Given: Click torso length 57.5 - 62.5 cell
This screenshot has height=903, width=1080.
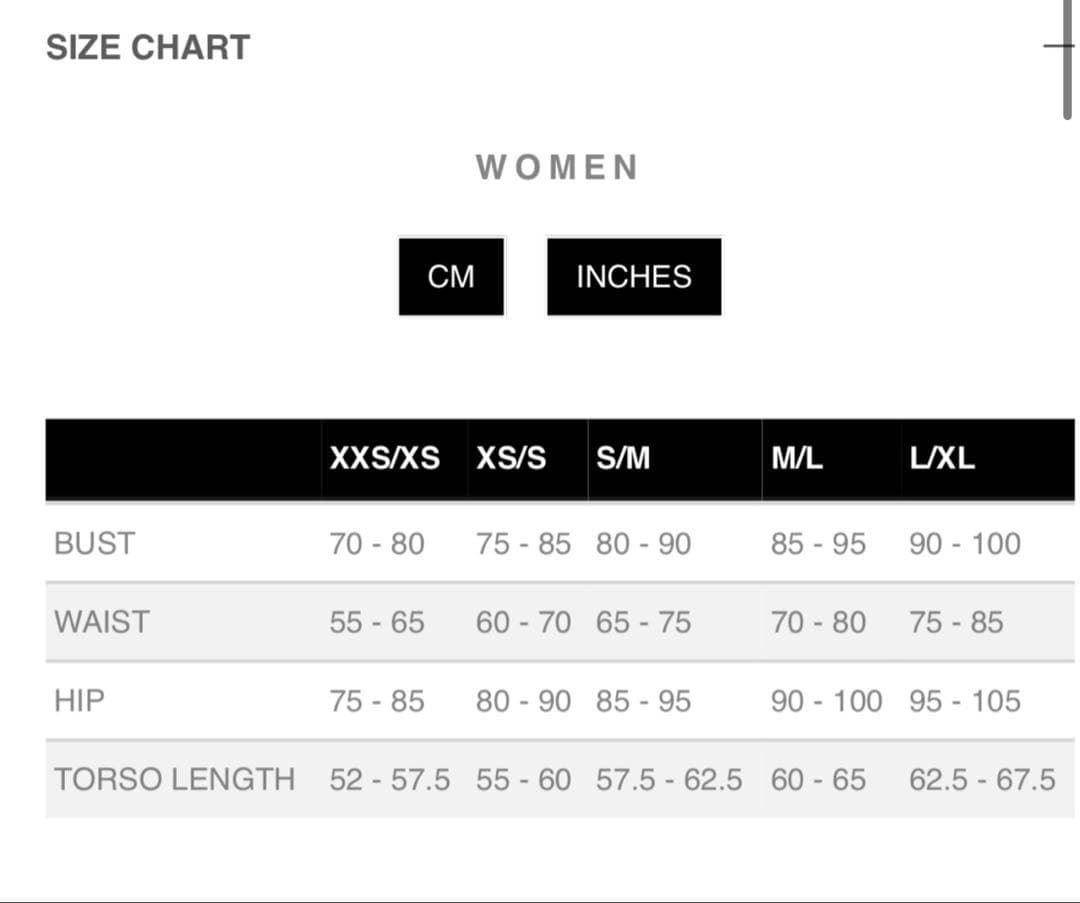Looking at the screenshot, I should click(669, 779).
